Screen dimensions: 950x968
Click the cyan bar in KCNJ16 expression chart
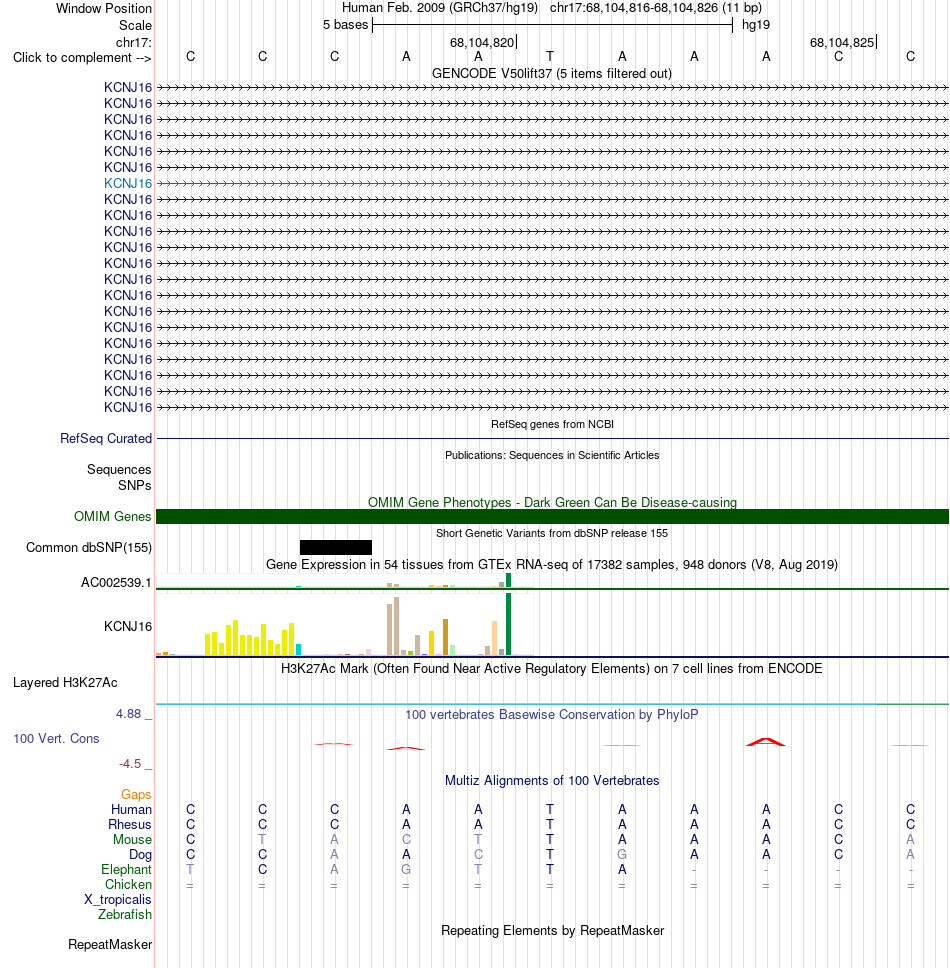coord(299,649)
